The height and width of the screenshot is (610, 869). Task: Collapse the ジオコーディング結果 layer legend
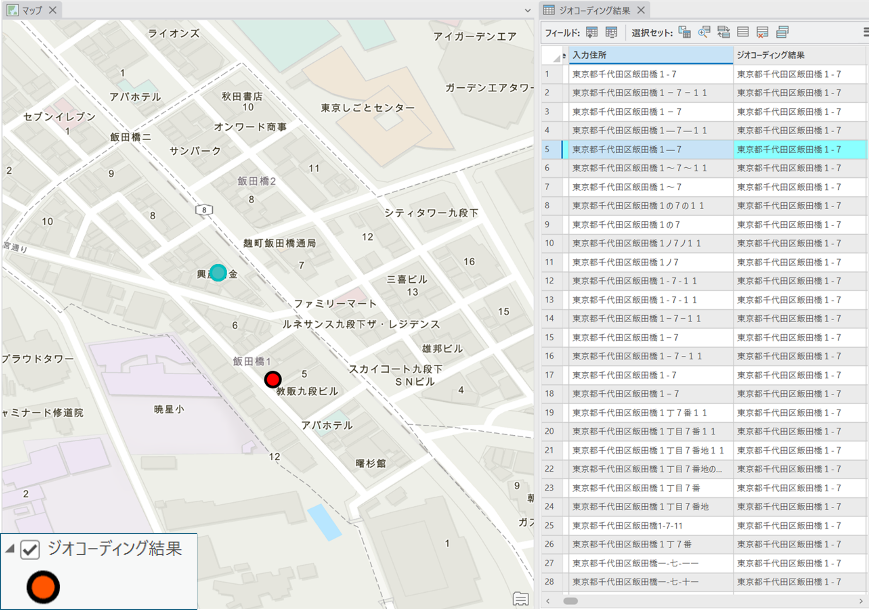point(9,549)
